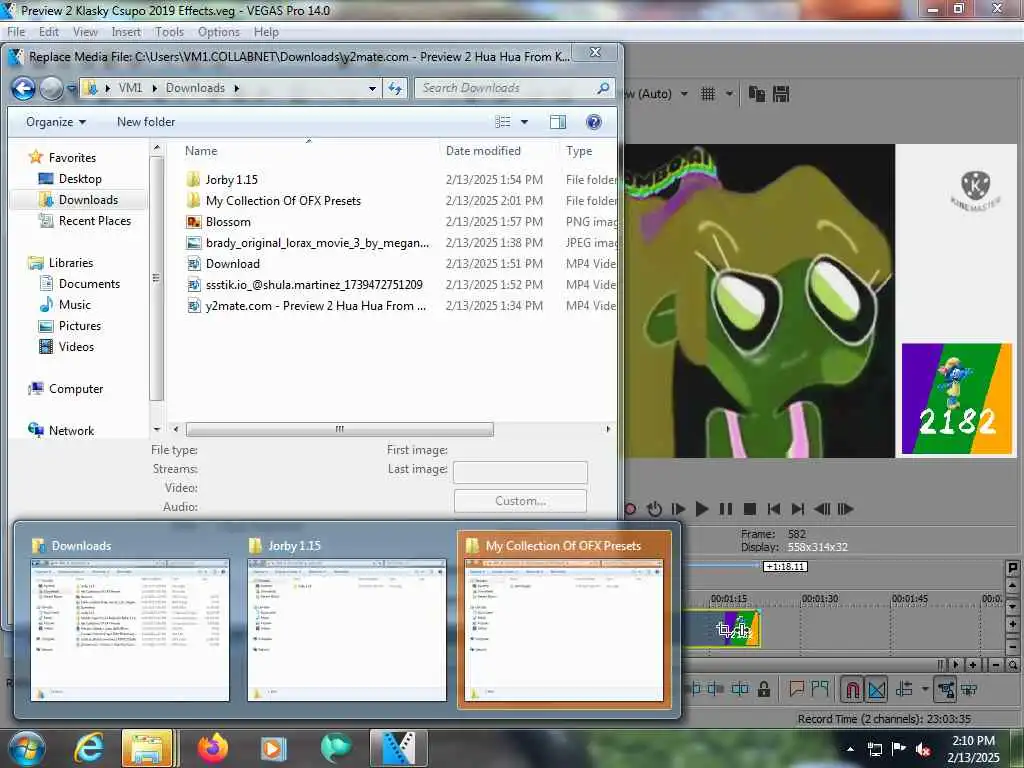
Task: Open the File menu in VEGAS Pro
Action: 16,32
